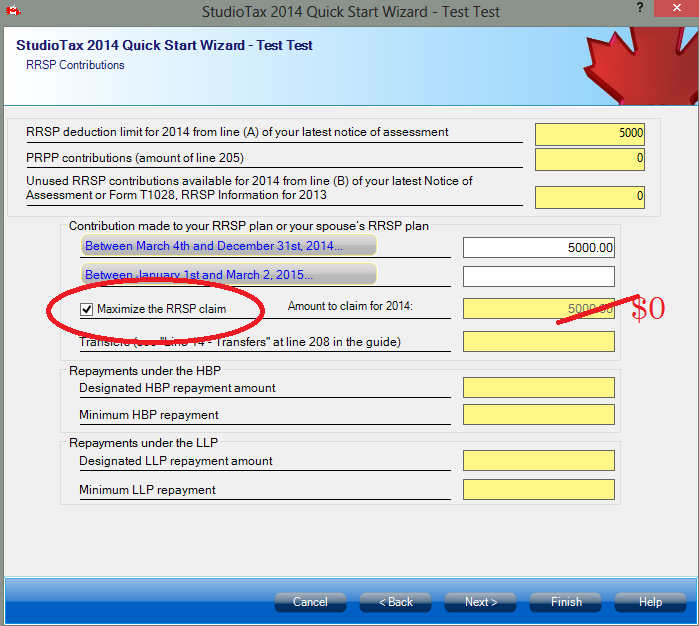Click 'Designated HBP repayment amount' label
Image resolution: width=699 pixels, height=626 pixels.
pyautogui.click(x=177, y=388)
